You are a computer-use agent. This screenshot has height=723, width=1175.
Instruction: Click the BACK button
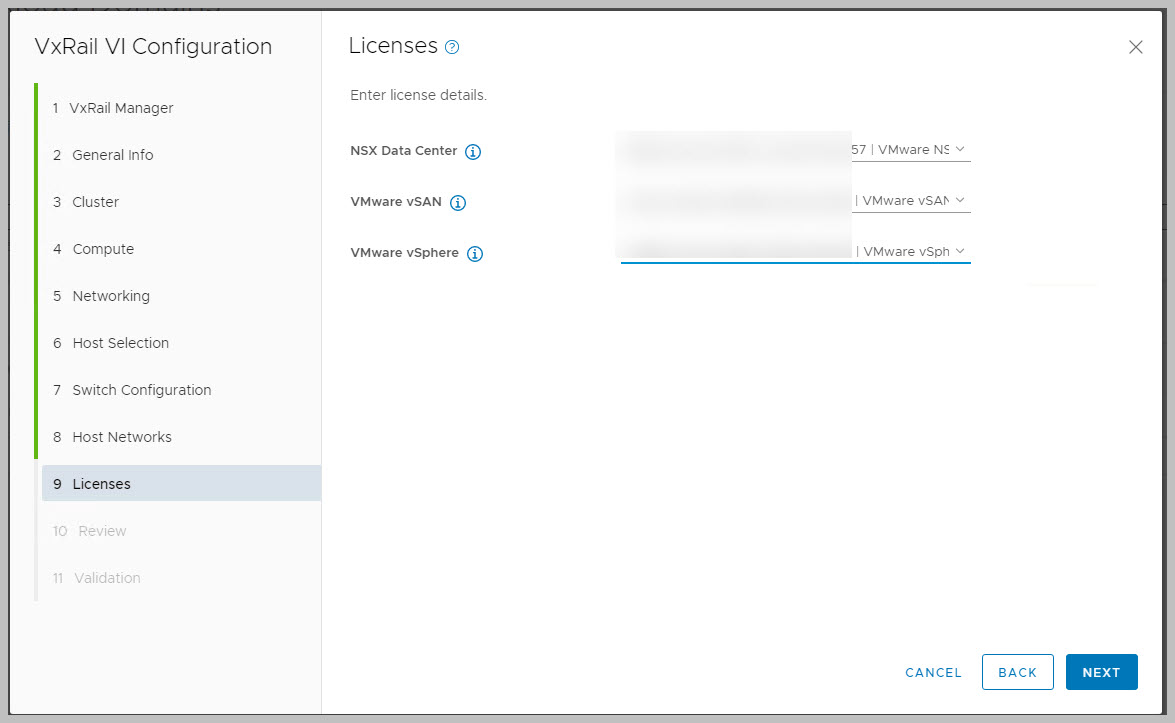coord(1017,672)
